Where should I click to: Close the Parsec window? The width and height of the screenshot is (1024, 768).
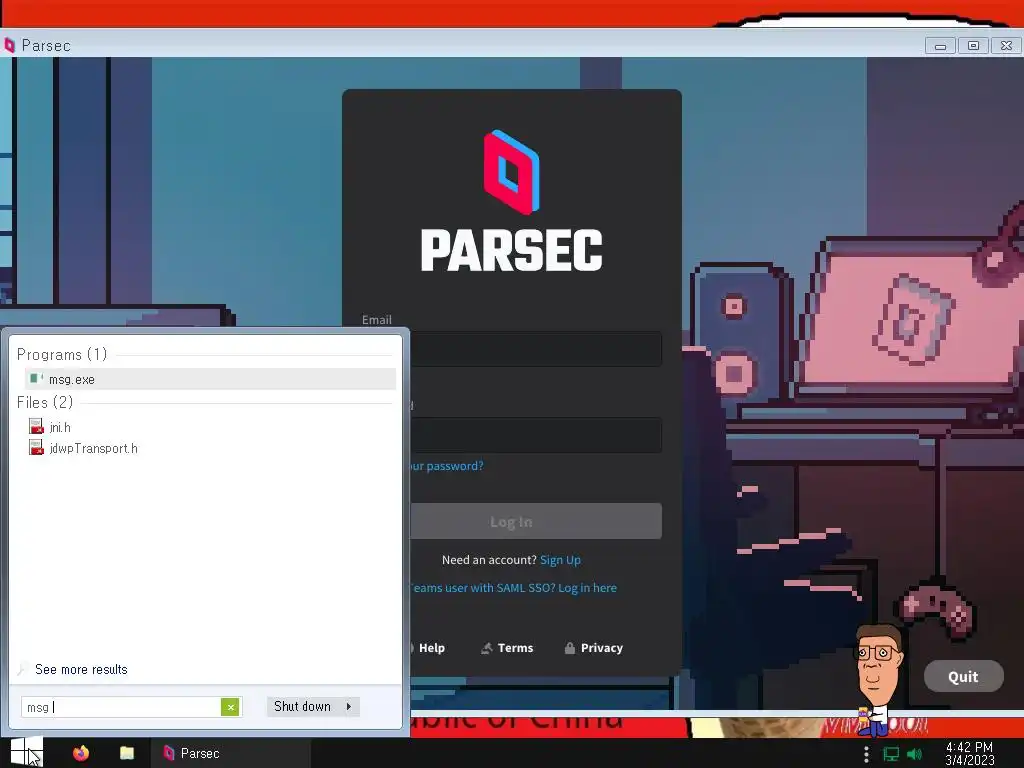(1006, 46)
